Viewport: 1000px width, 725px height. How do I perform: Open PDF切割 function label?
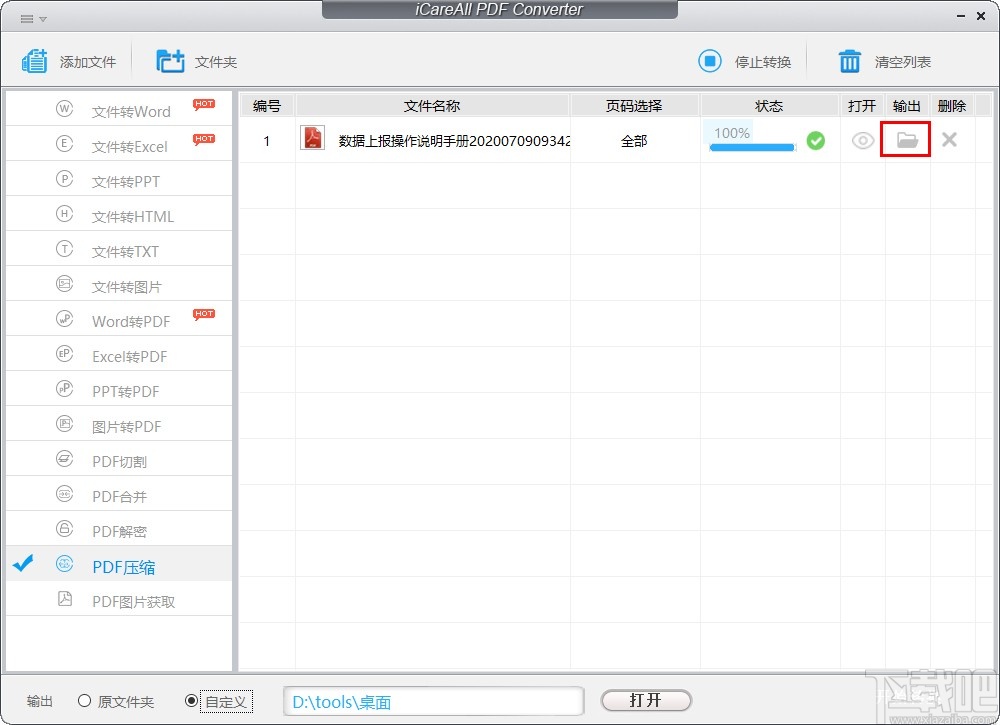(x=119, y=462)
